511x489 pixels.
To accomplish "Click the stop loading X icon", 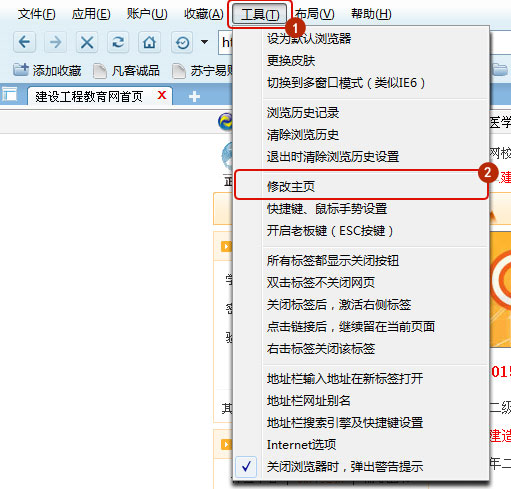I will [87, 42].
